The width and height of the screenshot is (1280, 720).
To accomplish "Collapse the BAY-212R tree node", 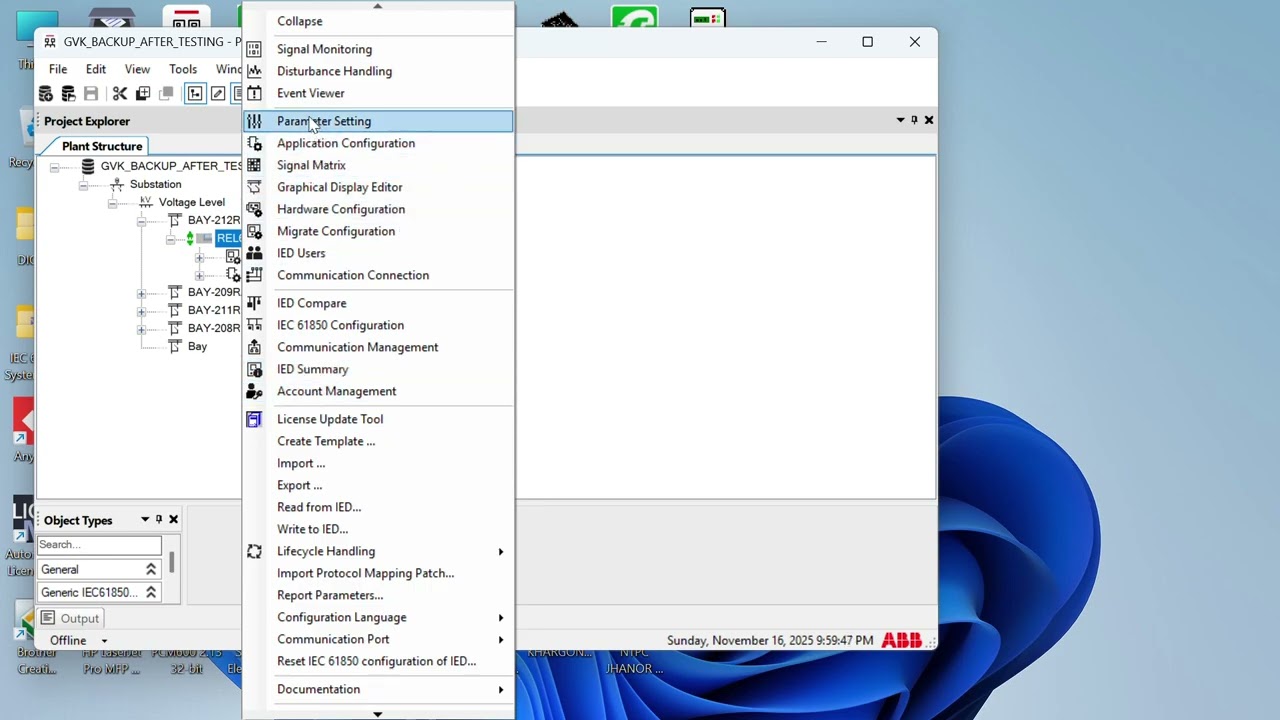I will [142, 221].
